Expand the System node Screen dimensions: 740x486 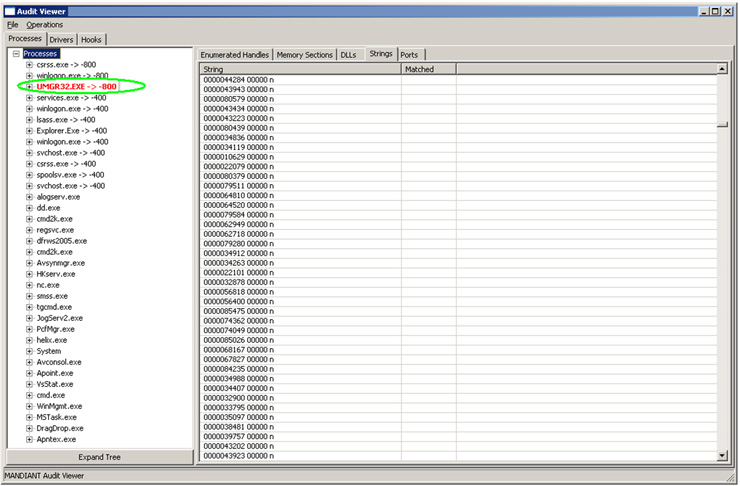(x=29, y=351)
